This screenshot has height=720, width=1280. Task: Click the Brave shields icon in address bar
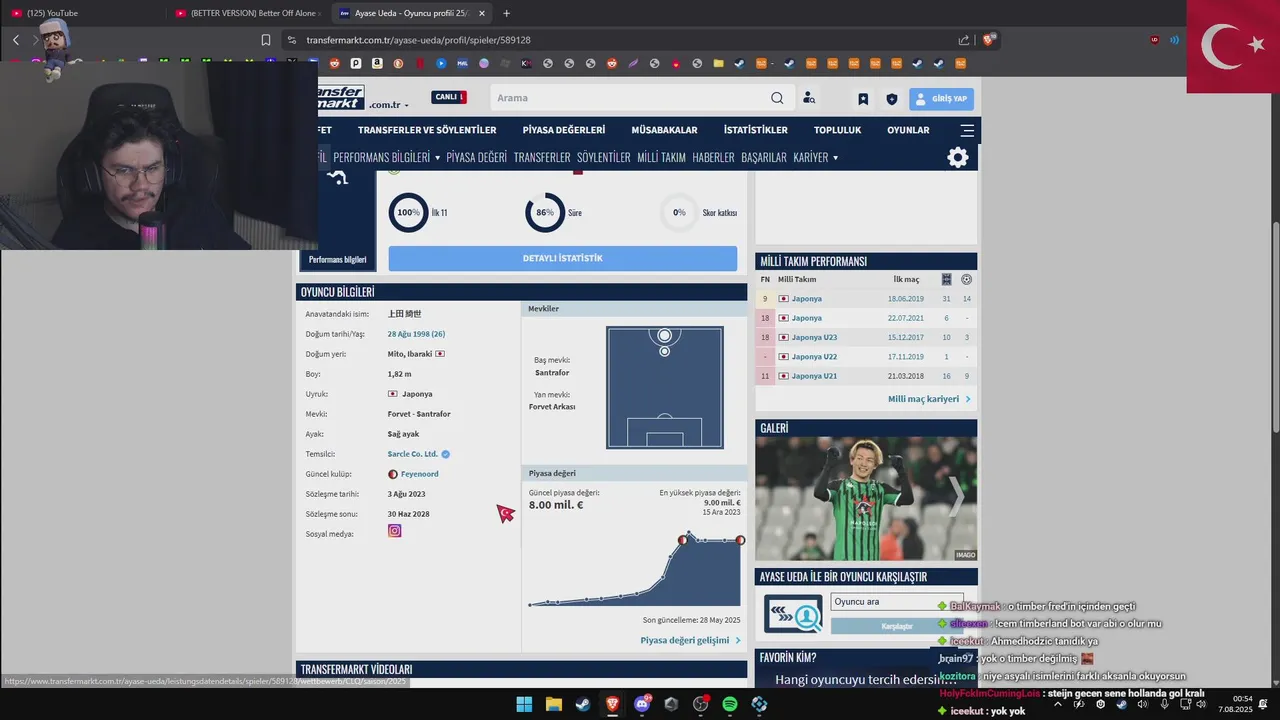coord(989,40)
